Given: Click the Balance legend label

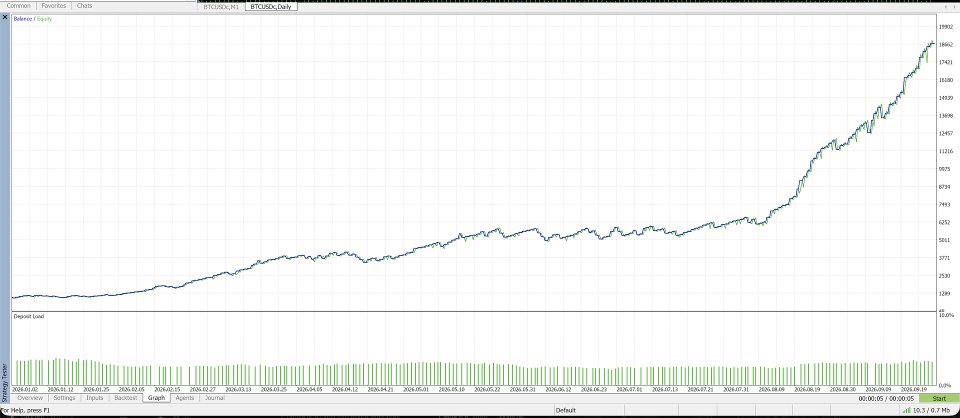Looking at the screenshot, I should coord(23,19).
